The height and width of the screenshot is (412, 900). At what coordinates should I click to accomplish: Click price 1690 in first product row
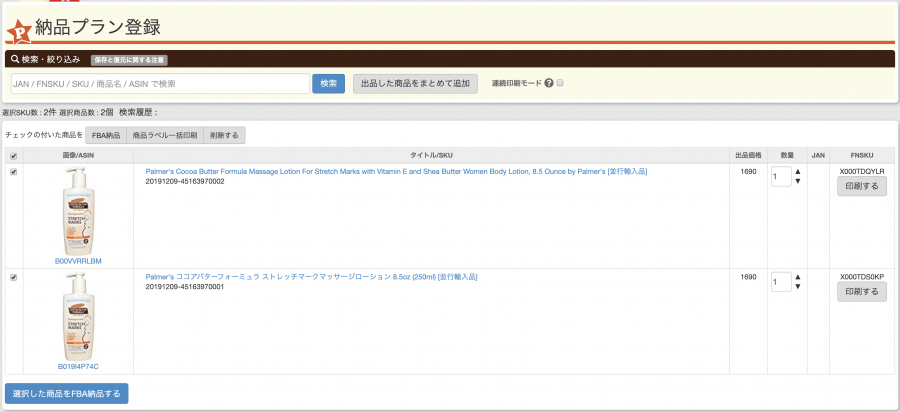pos(748,171)
